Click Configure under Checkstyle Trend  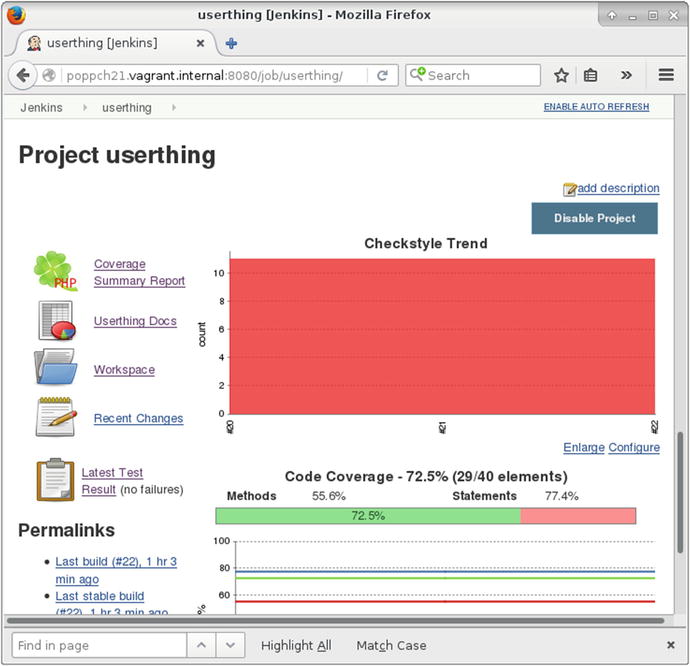634,448
